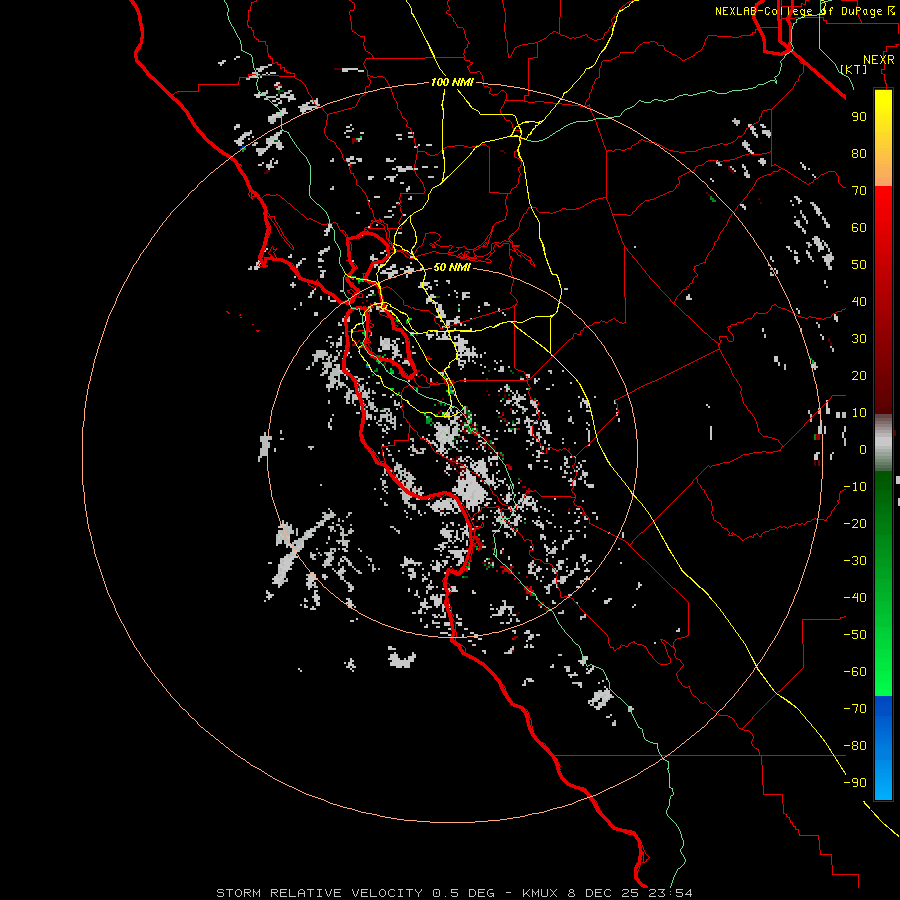Click the 50 value on the velocity scale
Viewport: 900px width, 900px height.
pyautogui.click(x=859, y=265)
